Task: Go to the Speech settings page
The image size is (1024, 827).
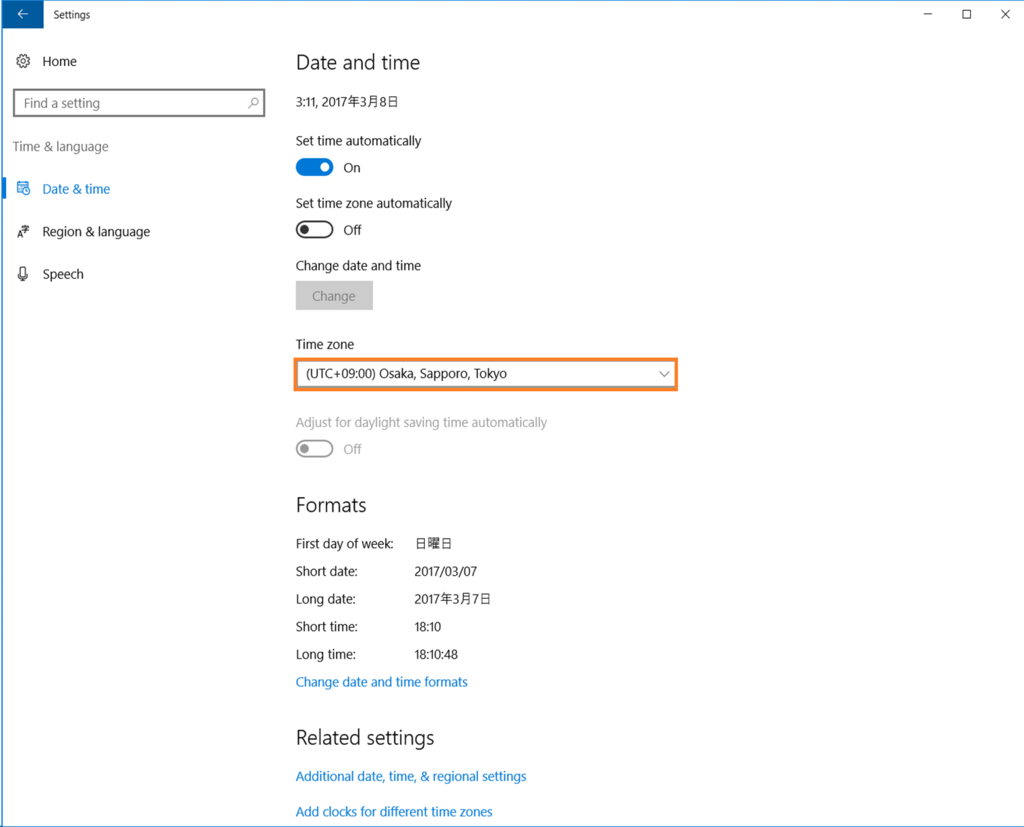Action: [x=63, y=274]
